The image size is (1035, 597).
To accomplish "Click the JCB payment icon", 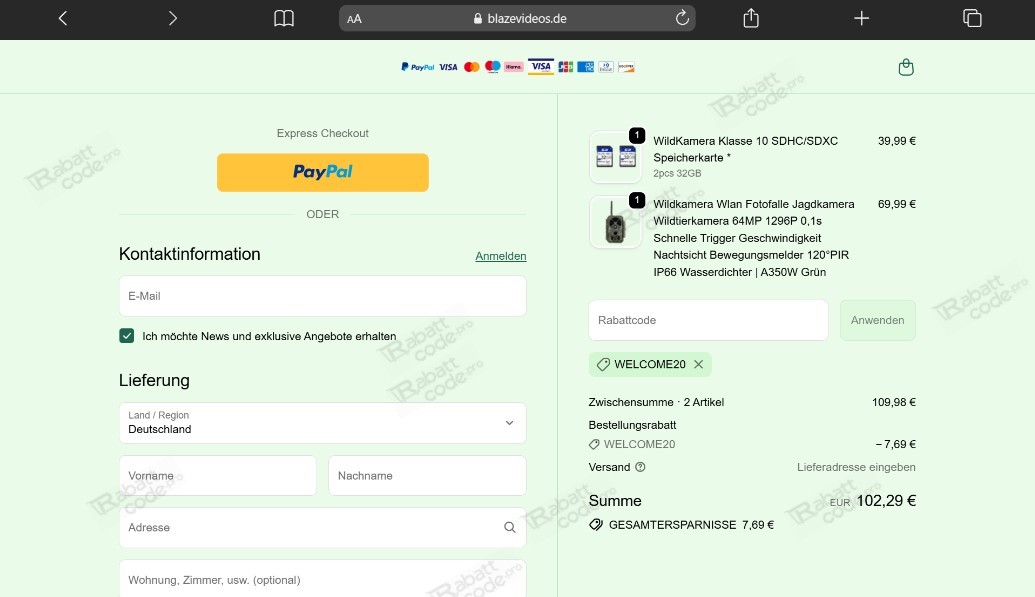I will coord(565,66).
